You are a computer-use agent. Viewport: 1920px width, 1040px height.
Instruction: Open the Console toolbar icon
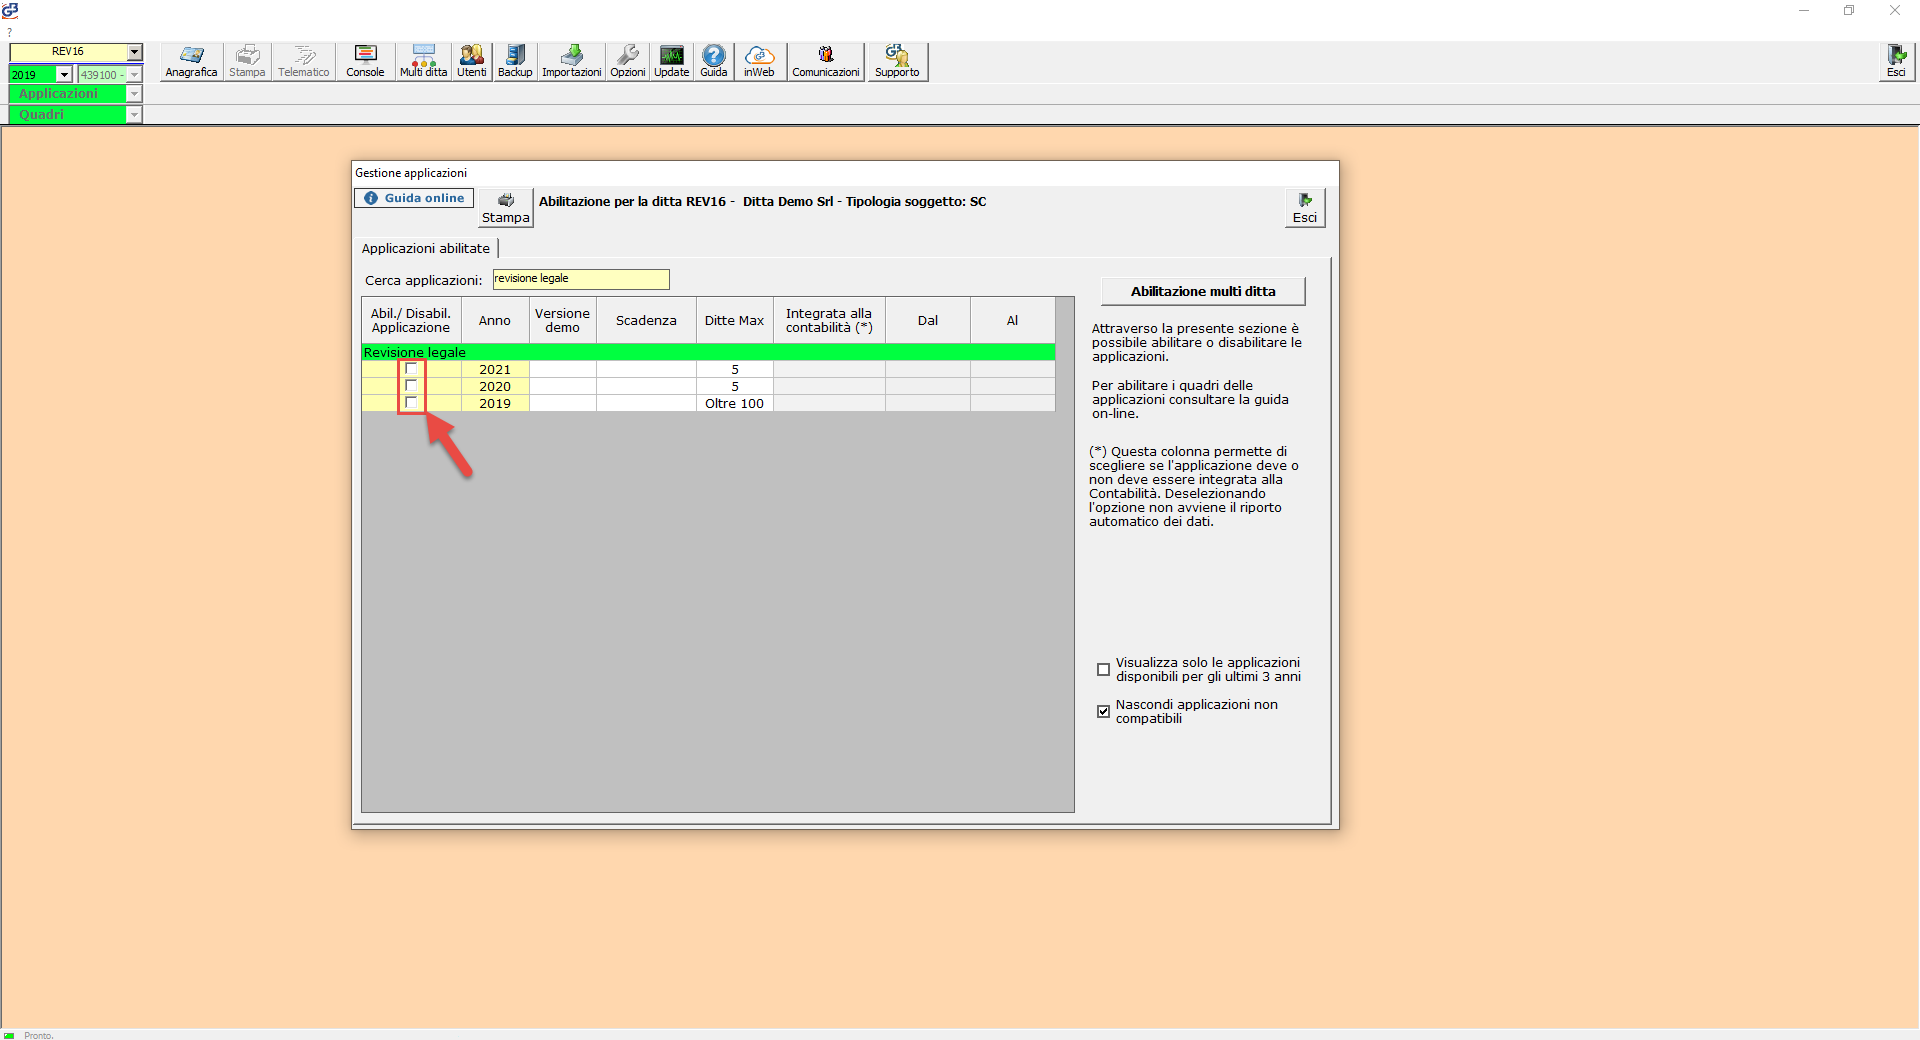365,61
